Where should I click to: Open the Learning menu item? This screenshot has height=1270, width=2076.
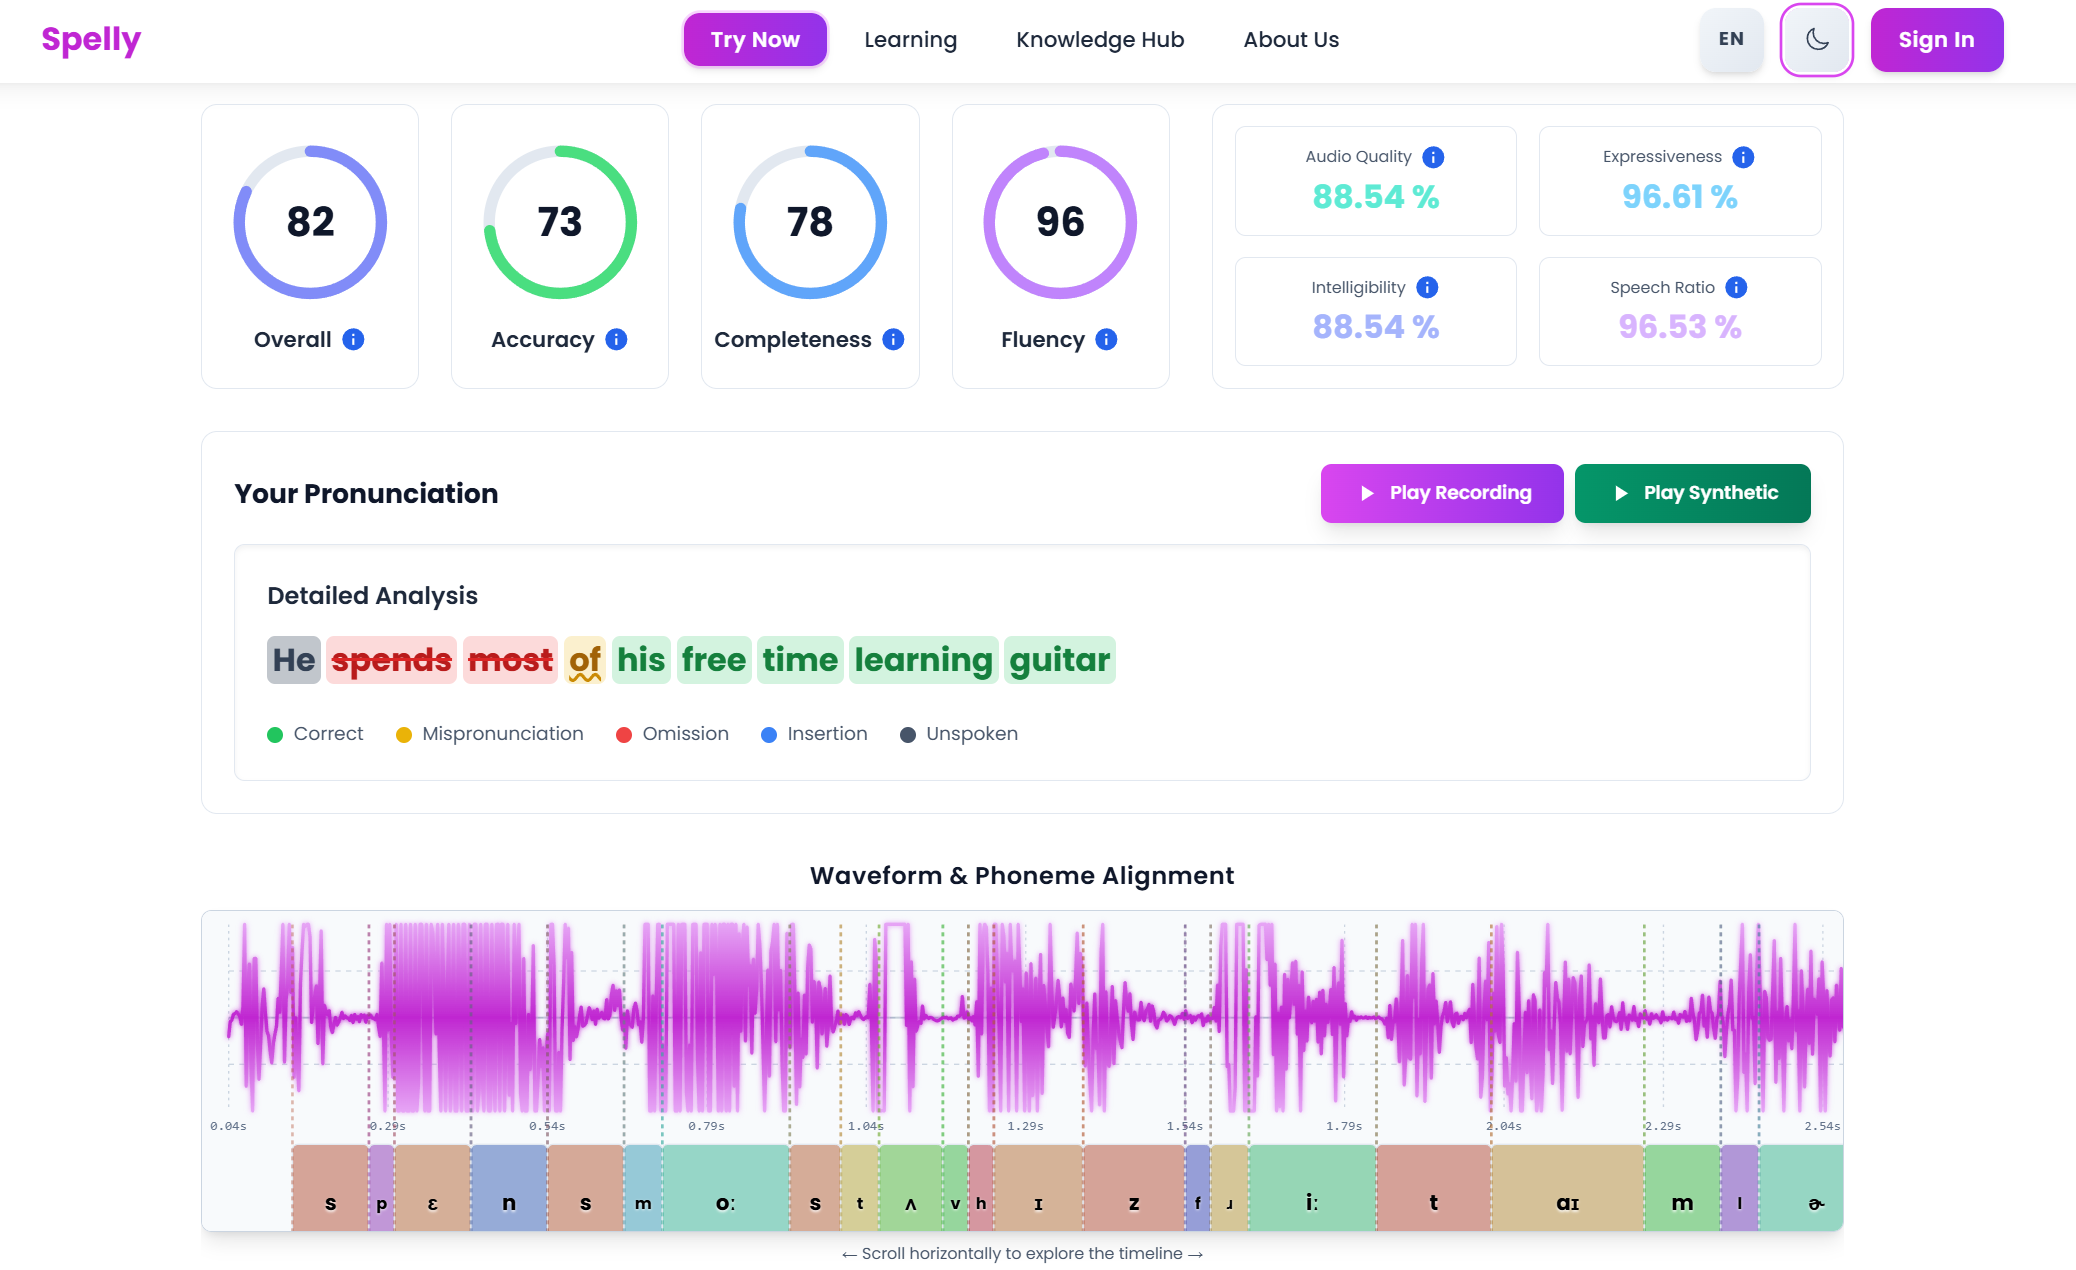(x=910, y=40)
